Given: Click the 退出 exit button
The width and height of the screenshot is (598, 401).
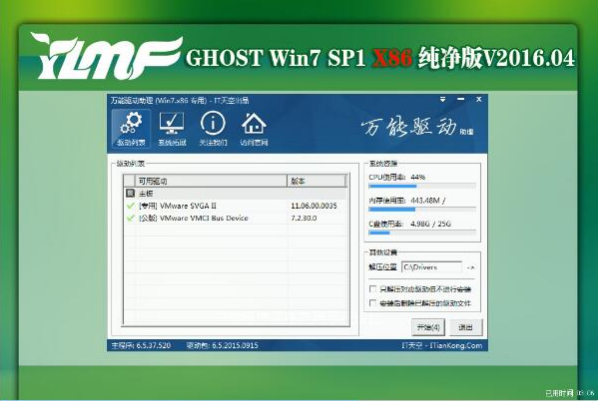Looking at the screenshot, I should pos(466,327).
